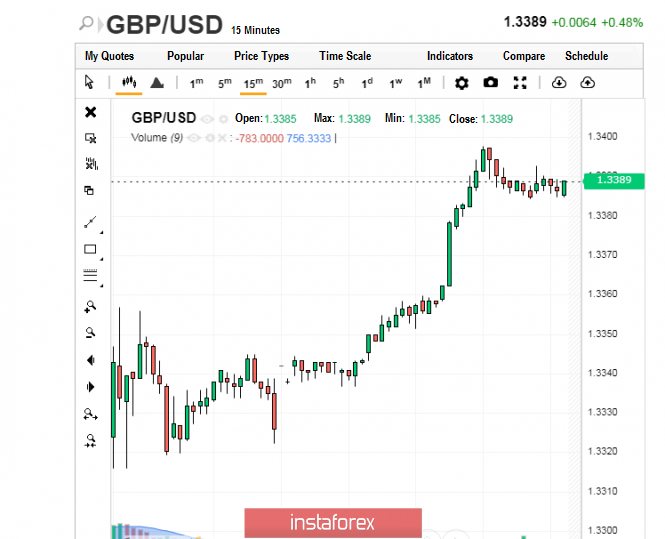This screenshot has width=665, height=539.
Task: Move chart left with arrow tool
Action: (90, 360)
